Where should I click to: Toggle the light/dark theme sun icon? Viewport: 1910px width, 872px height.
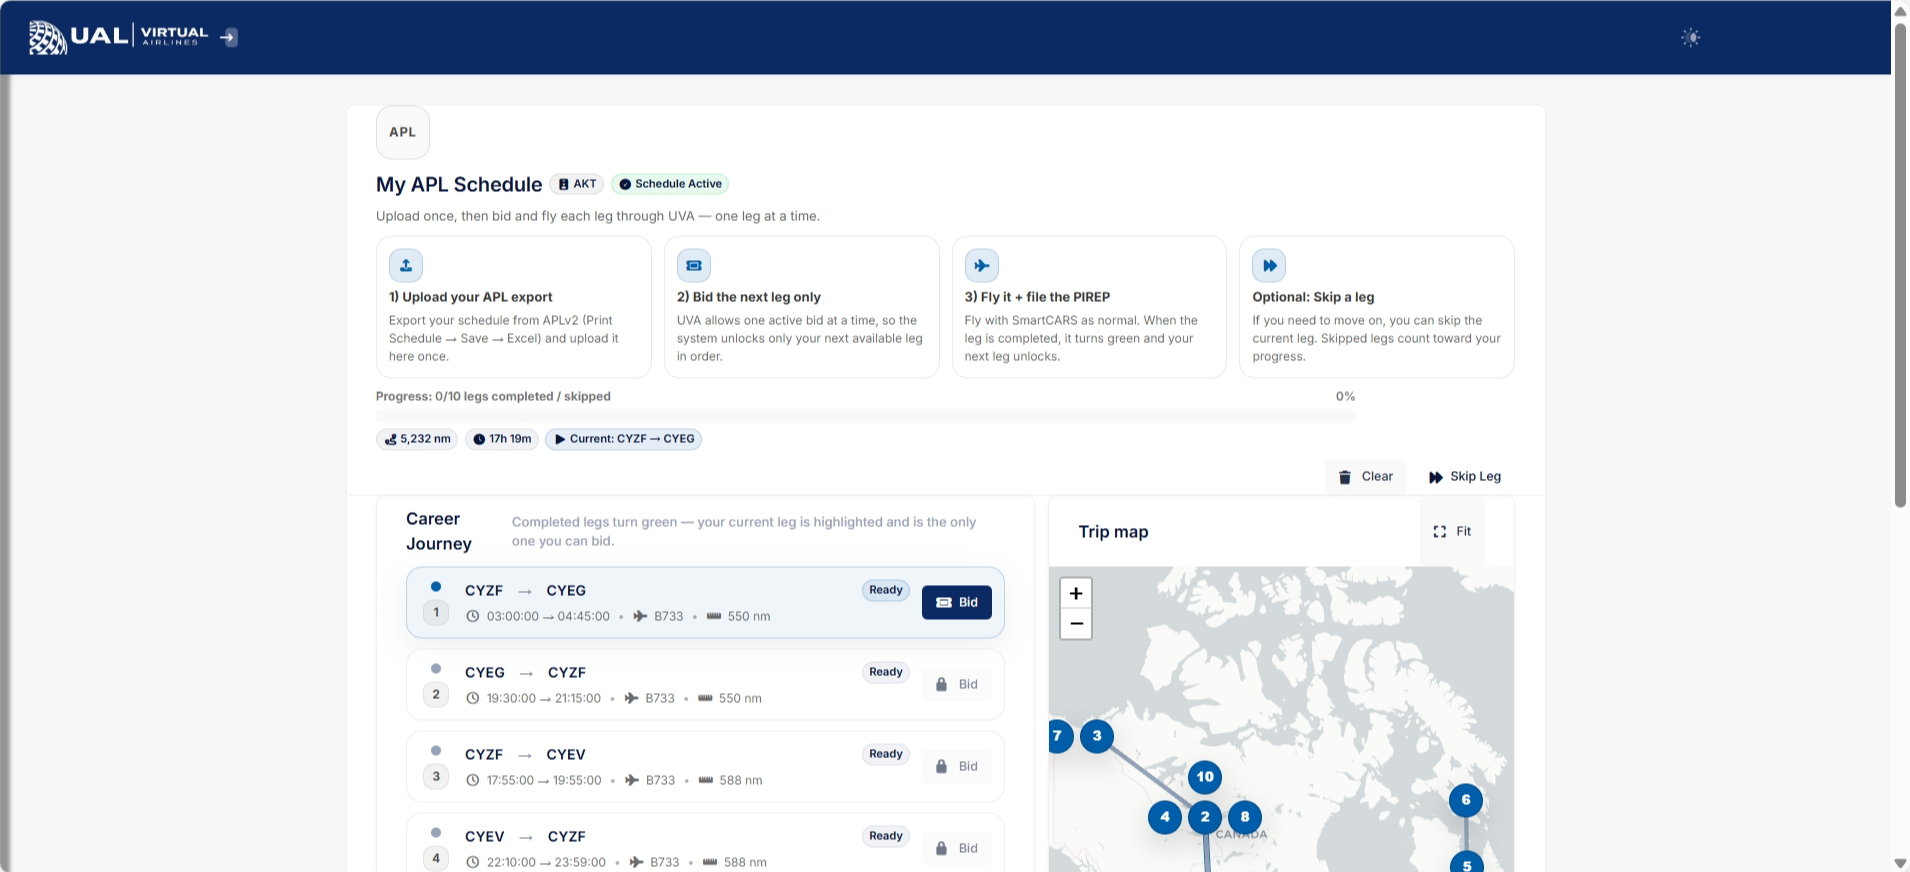[1690, 38]
